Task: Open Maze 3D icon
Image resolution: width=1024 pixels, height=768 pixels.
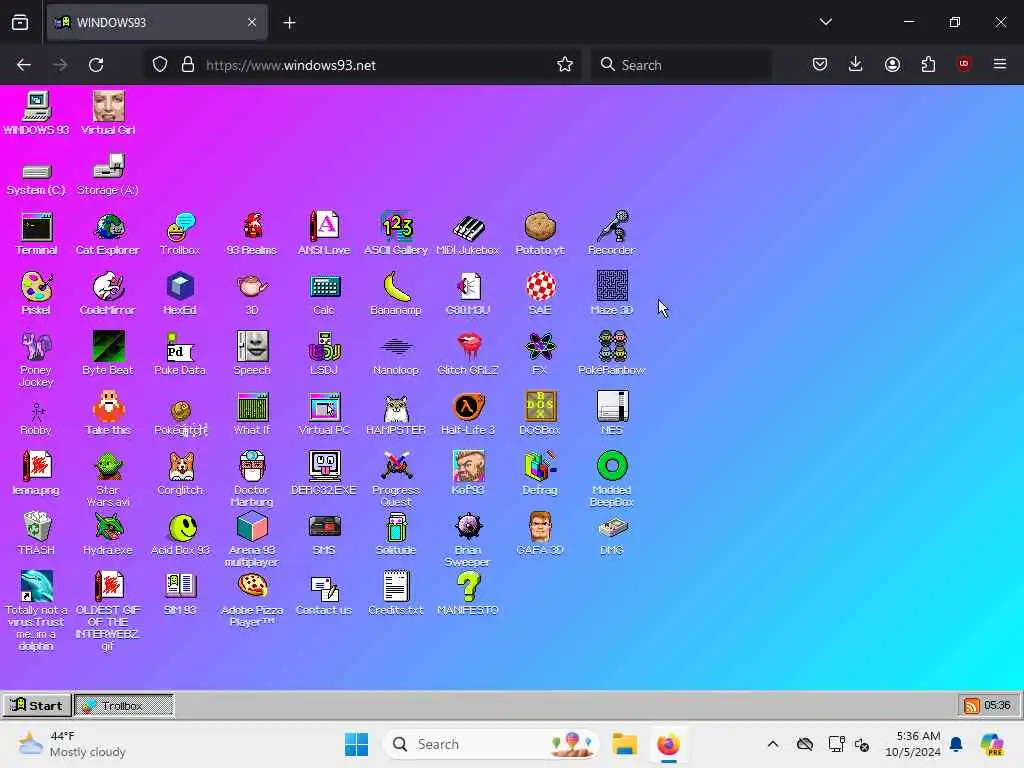Action: 612,293
